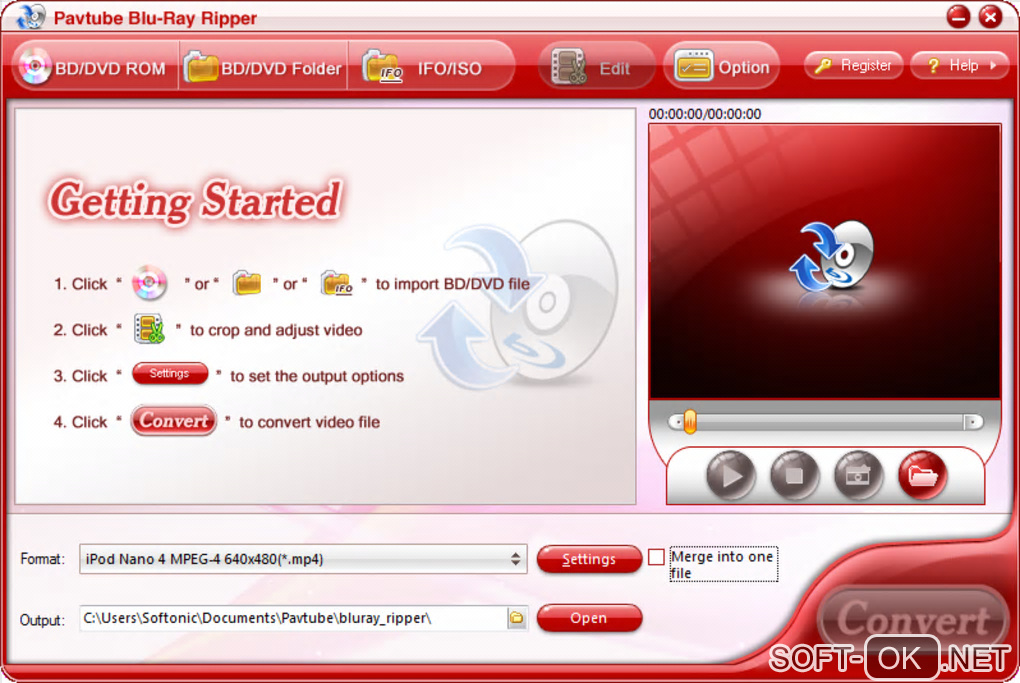Start conversion with large Convert button
Viewport: 1020px width, 683px height.
point(913,619)
